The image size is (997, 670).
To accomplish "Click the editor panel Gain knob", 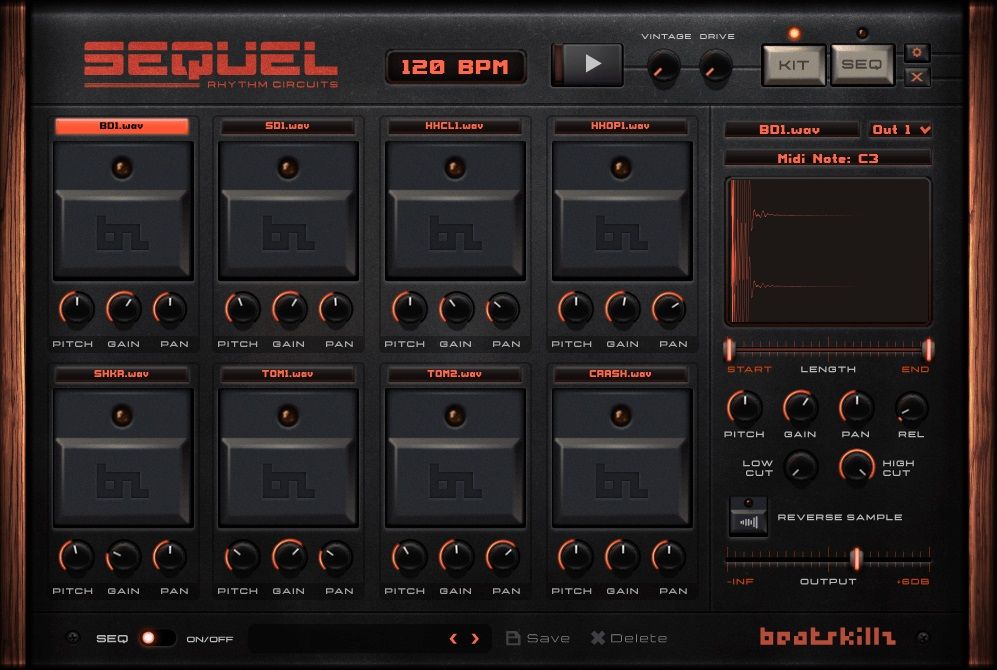I will point(800,407).
